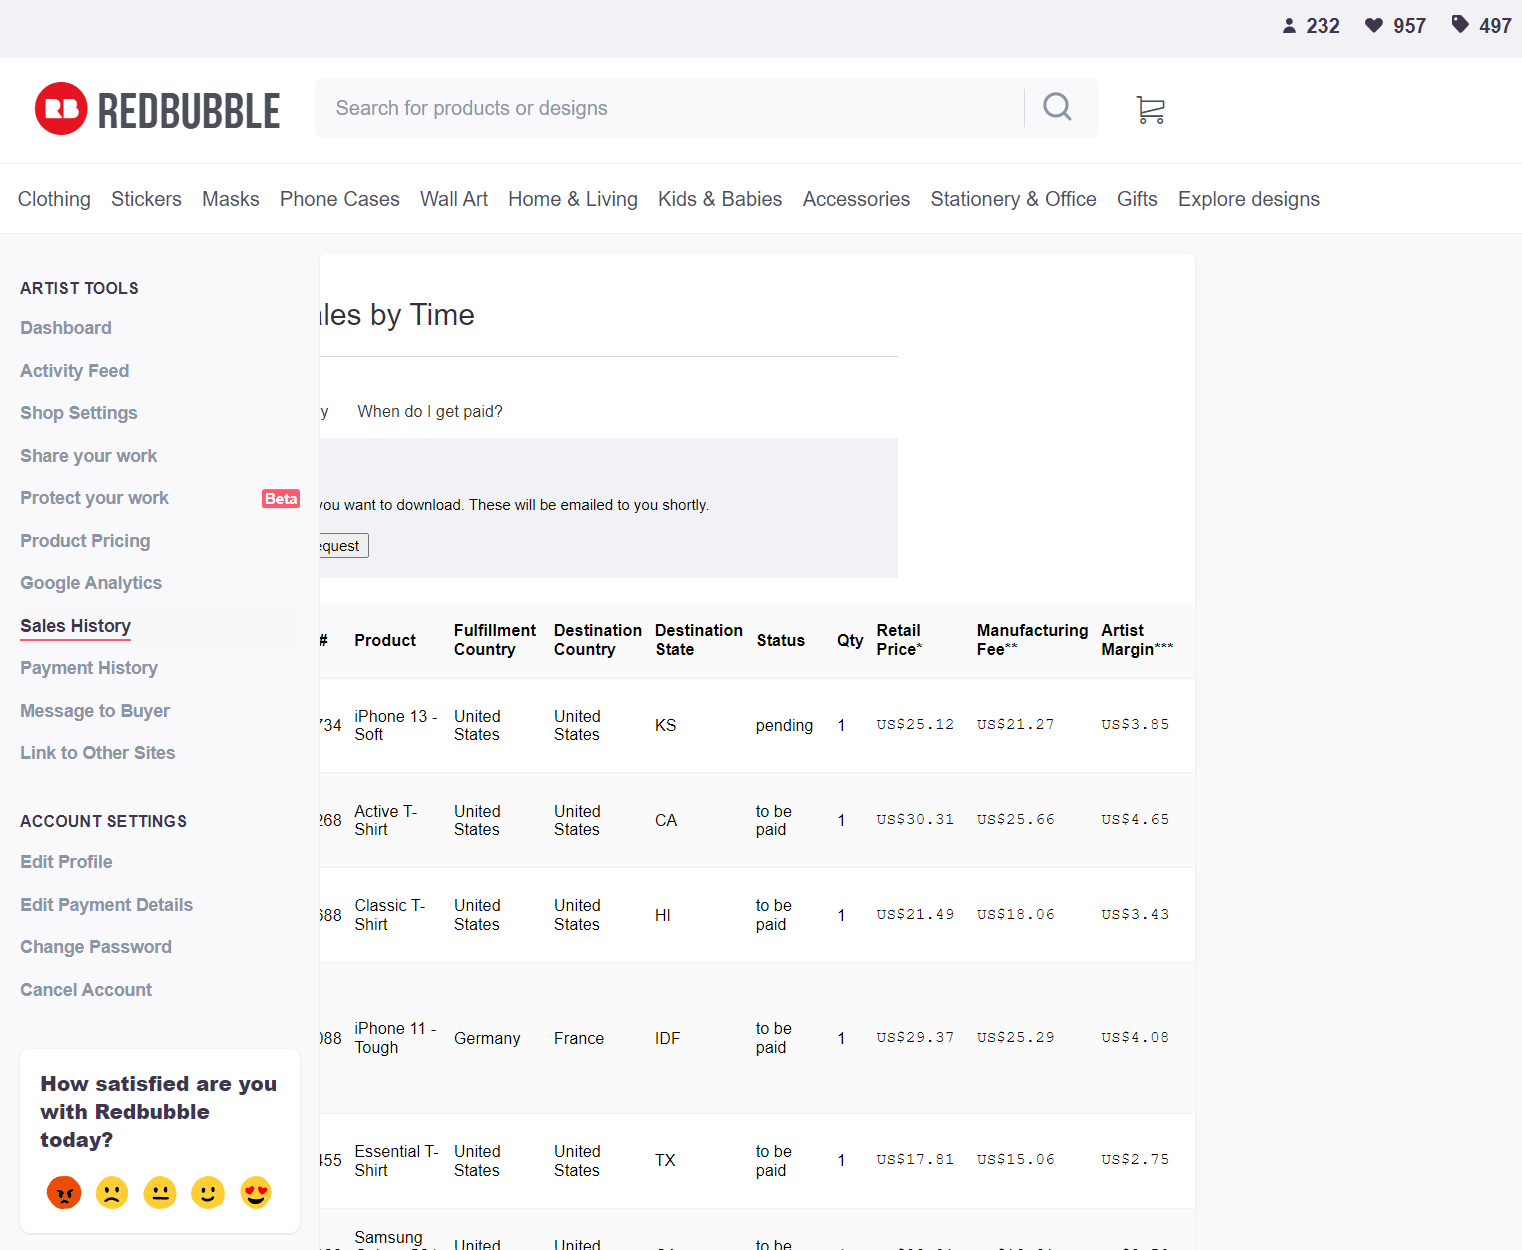Click the Product column header
The width and height of the screenshot is (1522, 1250).
pos(385,640)
